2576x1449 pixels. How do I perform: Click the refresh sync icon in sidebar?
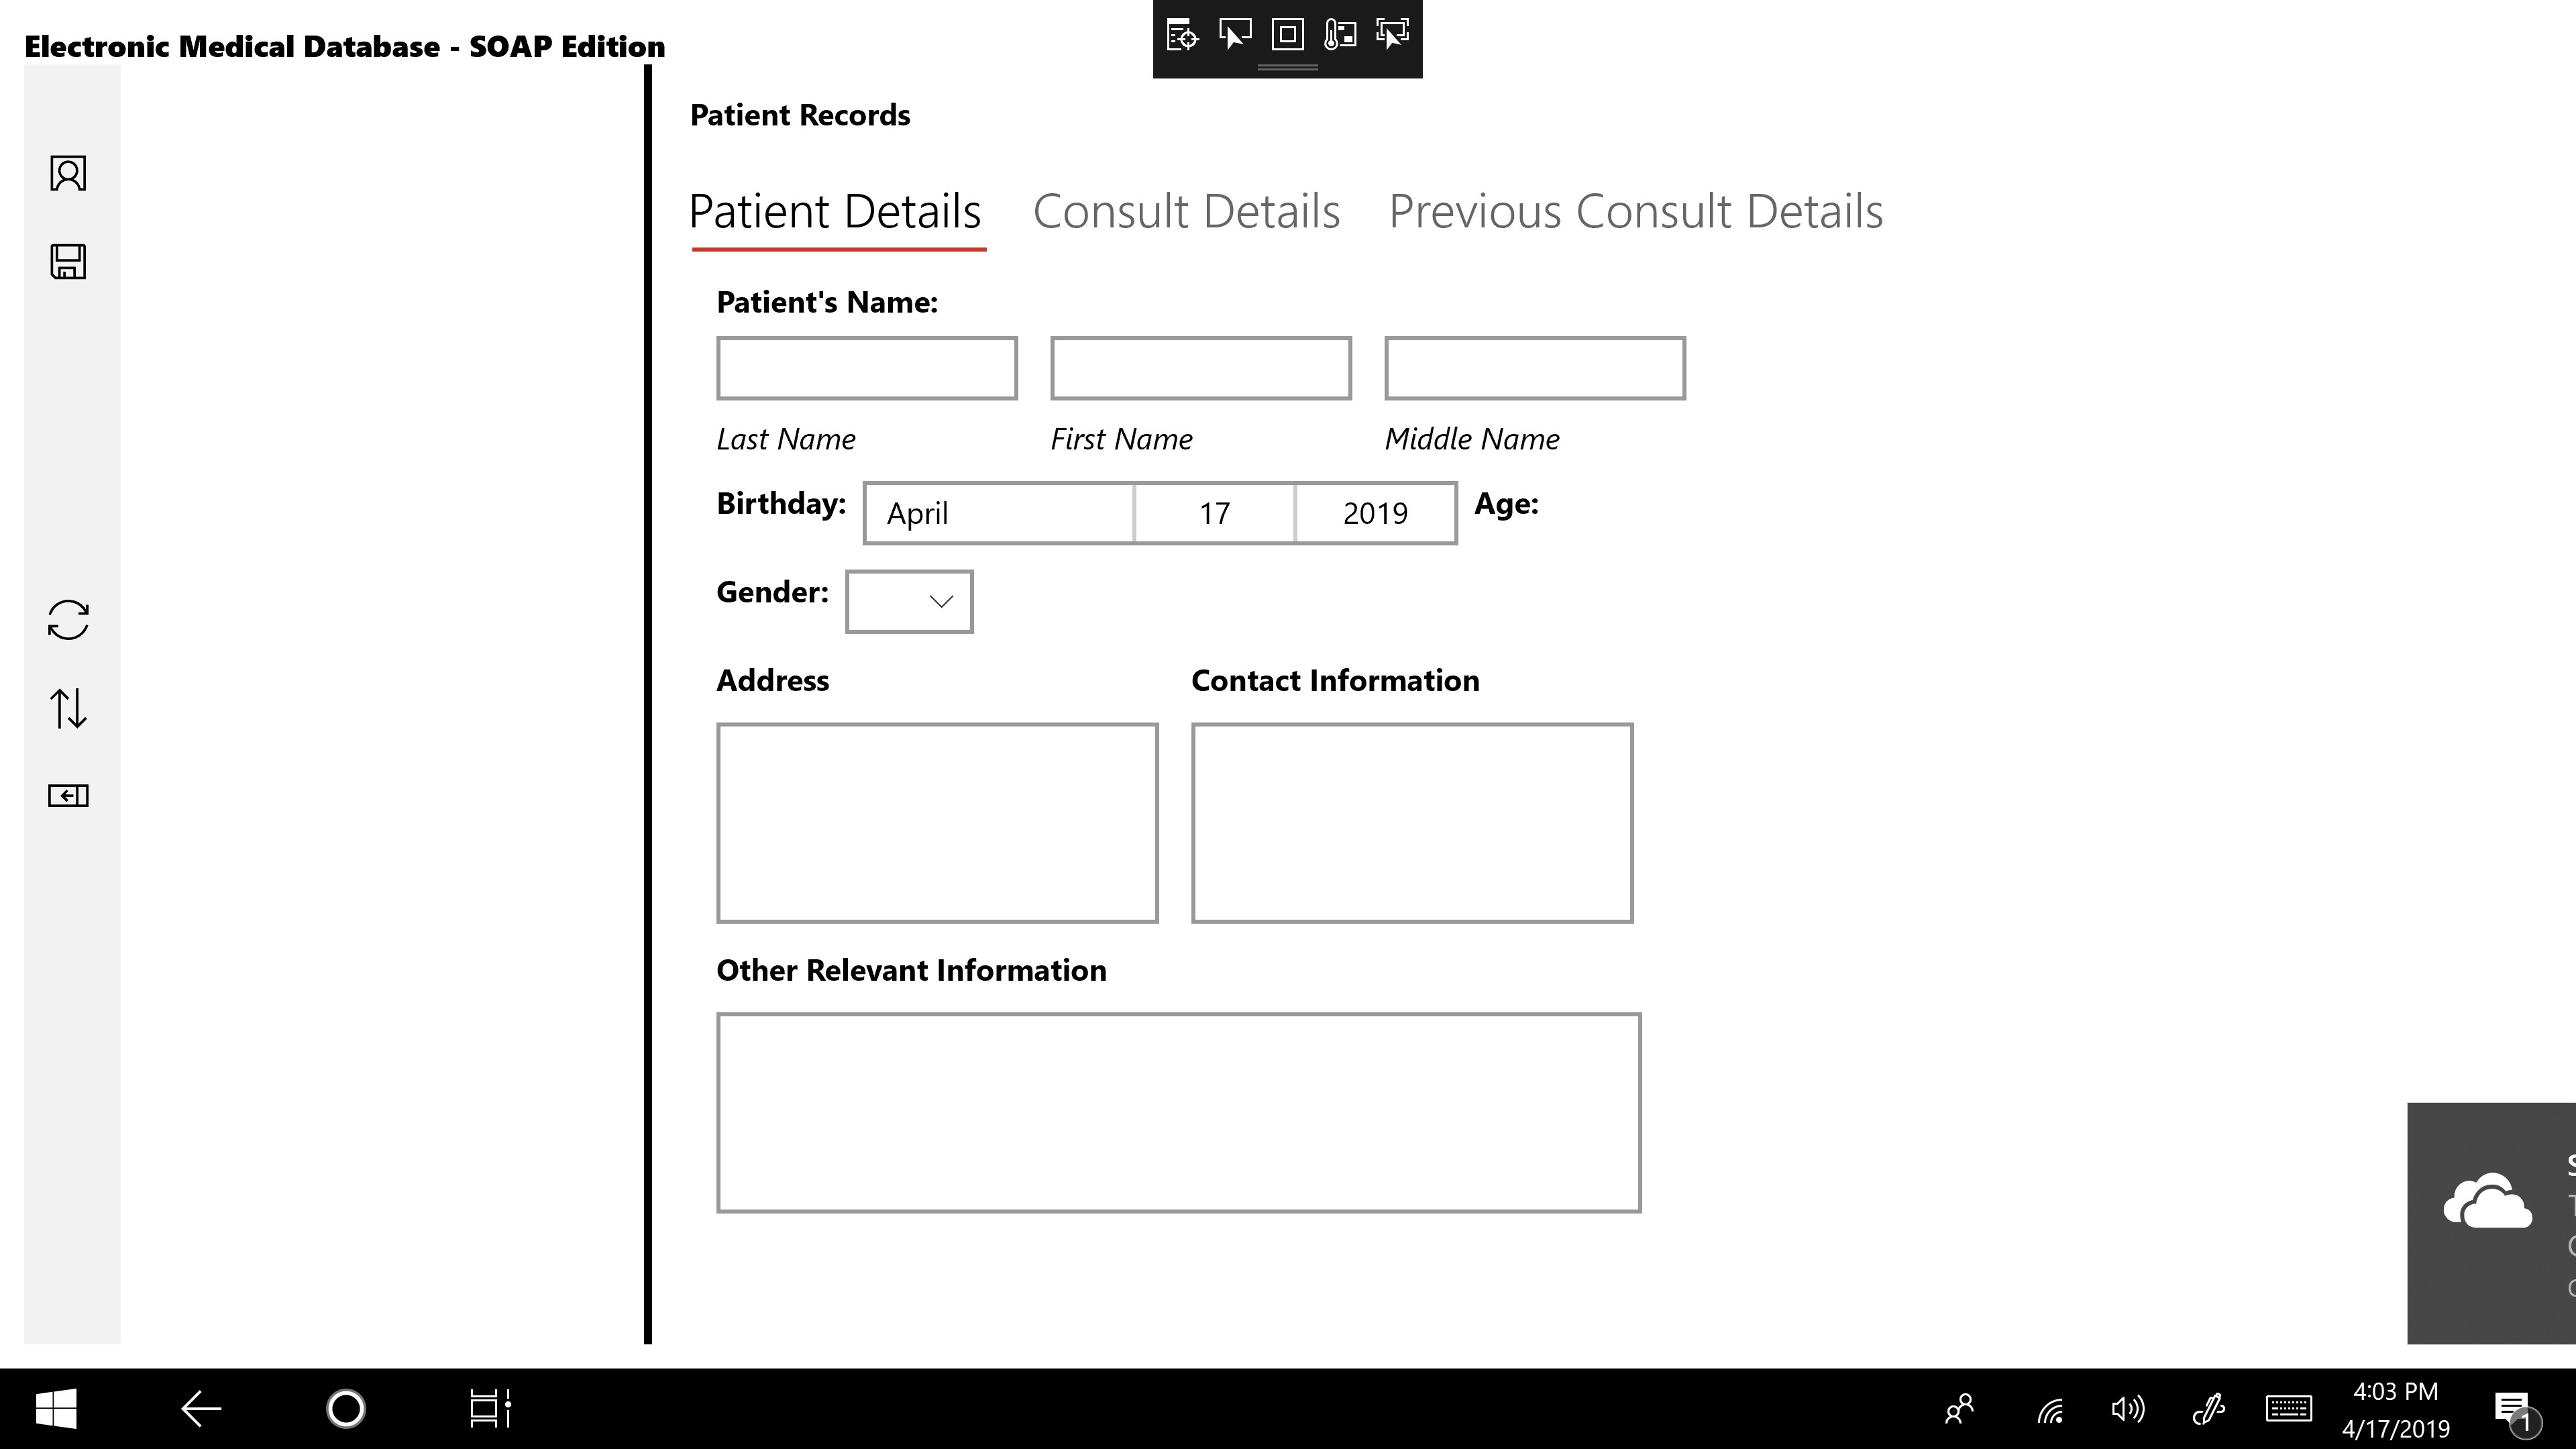[x=68, y=620]
